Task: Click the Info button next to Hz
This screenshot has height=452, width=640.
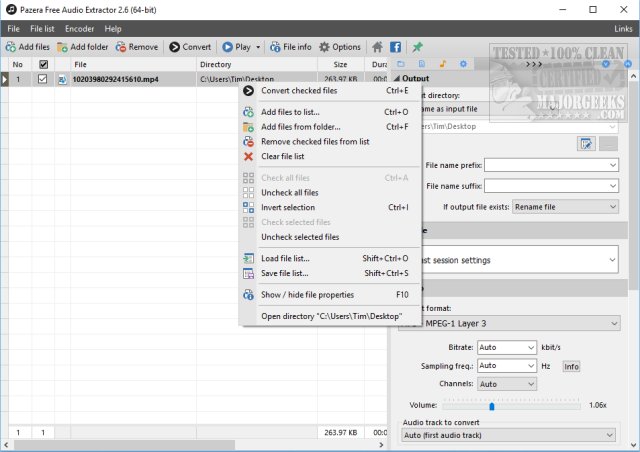Action: [x=571, y=367]
